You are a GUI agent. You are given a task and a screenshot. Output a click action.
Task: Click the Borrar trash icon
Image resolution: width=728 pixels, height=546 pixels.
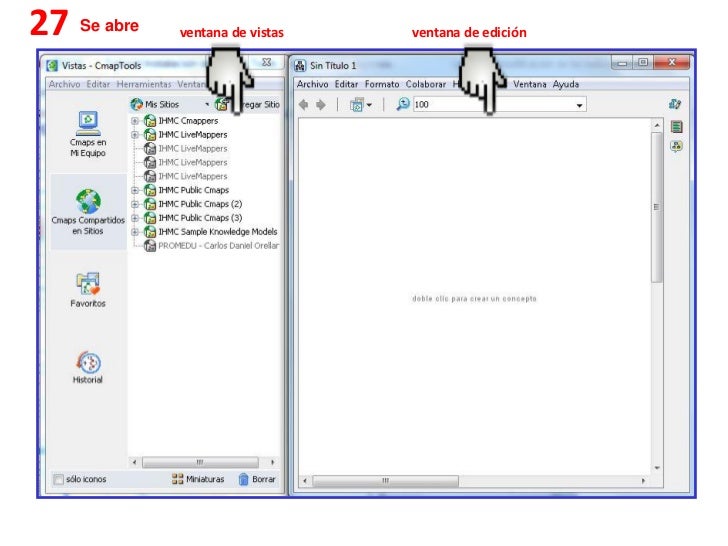[243, 479]
